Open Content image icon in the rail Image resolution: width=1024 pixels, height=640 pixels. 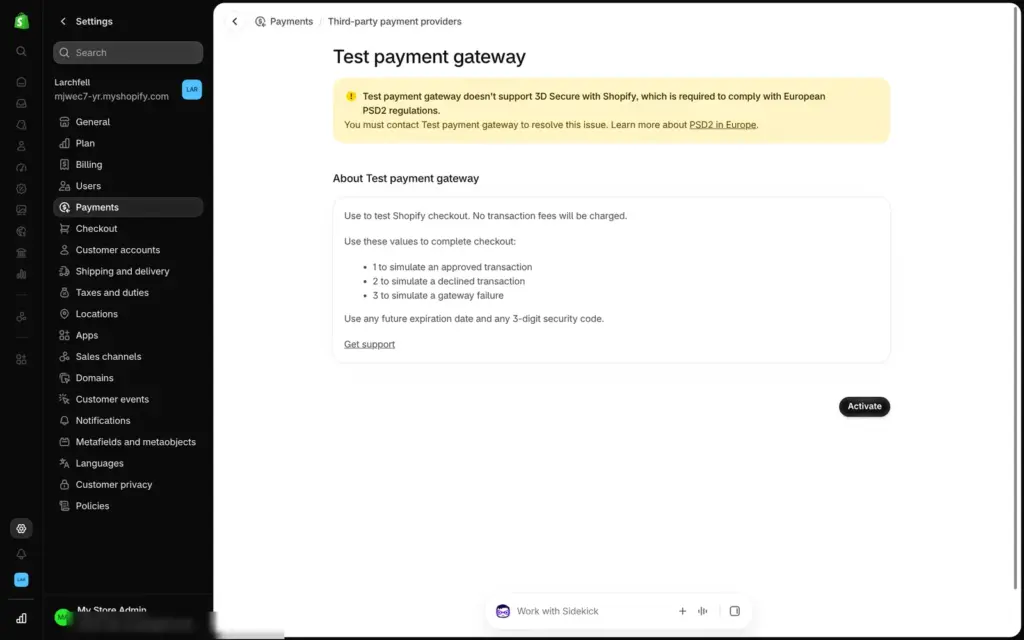click(x=21, y=210)
